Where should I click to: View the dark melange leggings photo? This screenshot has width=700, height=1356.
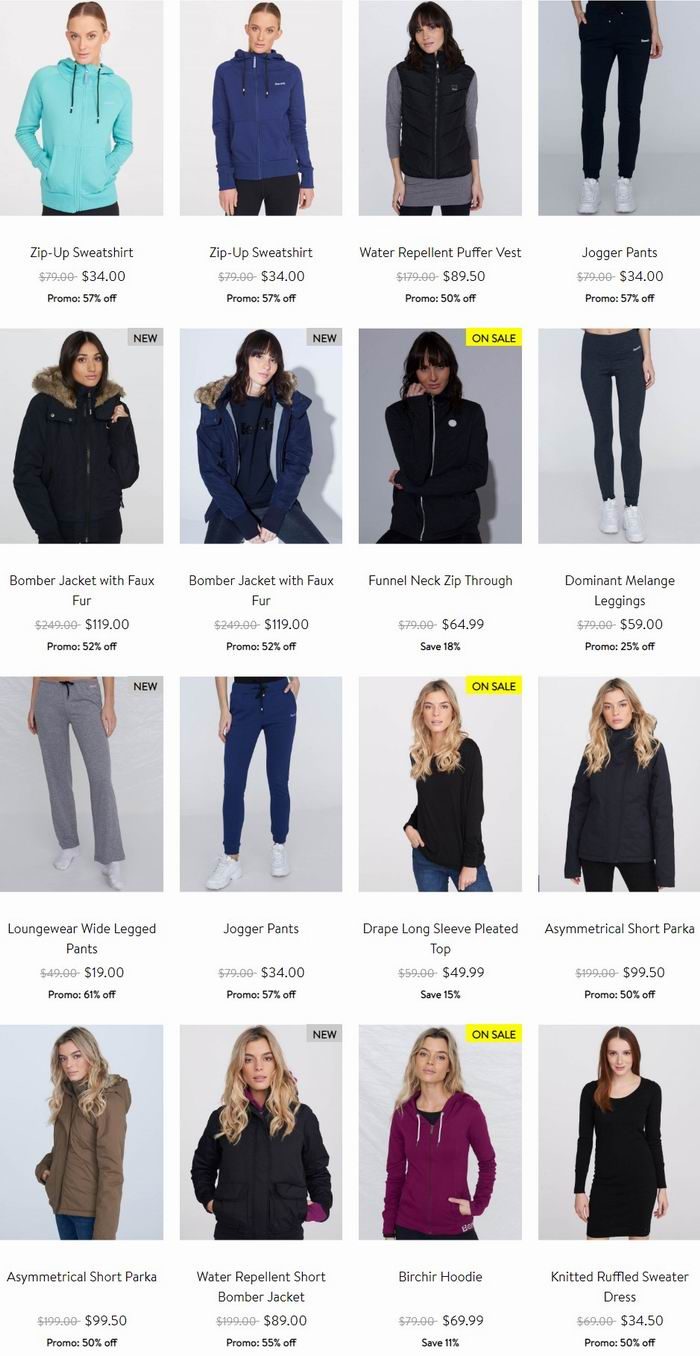[x=619, y=436]
